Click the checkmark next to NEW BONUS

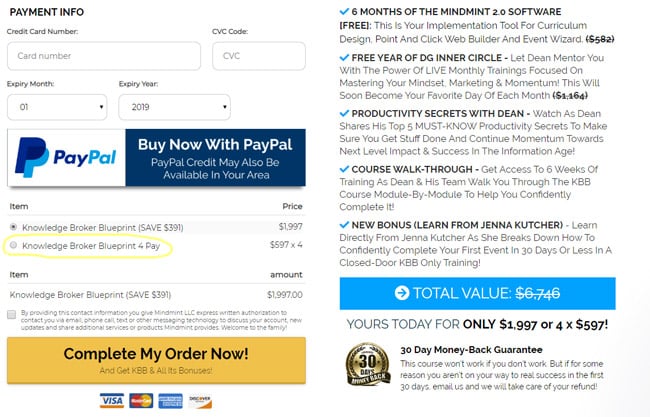[344, 225]
